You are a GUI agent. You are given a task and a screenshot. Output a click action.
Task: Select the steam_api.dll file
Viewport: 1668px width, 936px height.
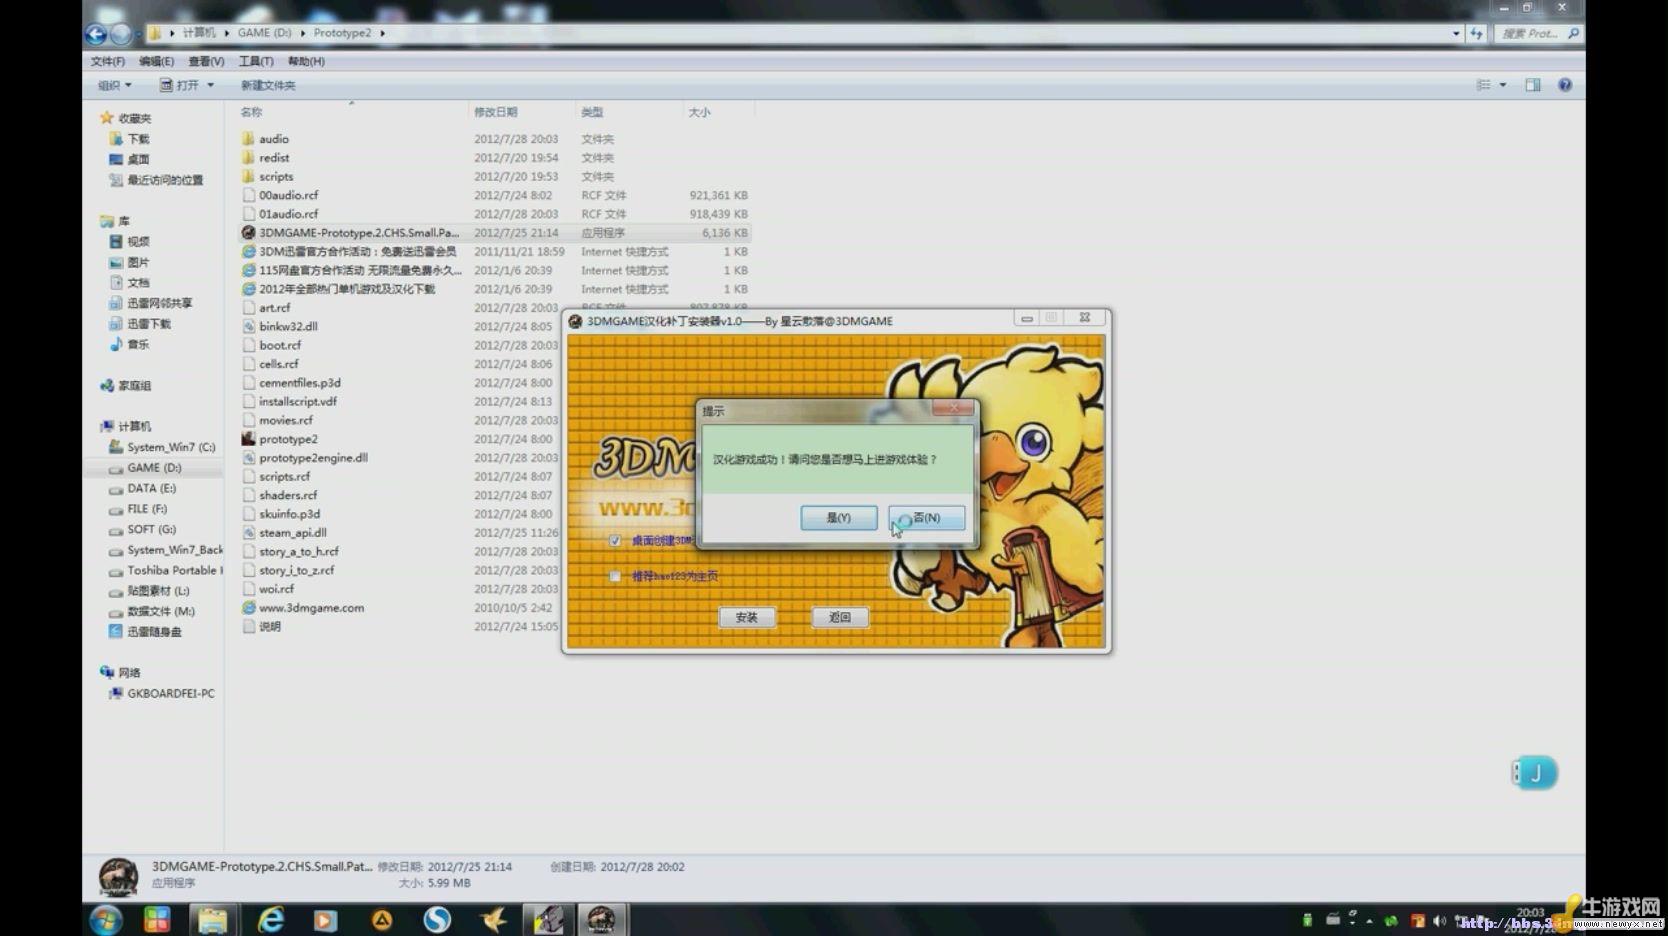tap(292, 533)
